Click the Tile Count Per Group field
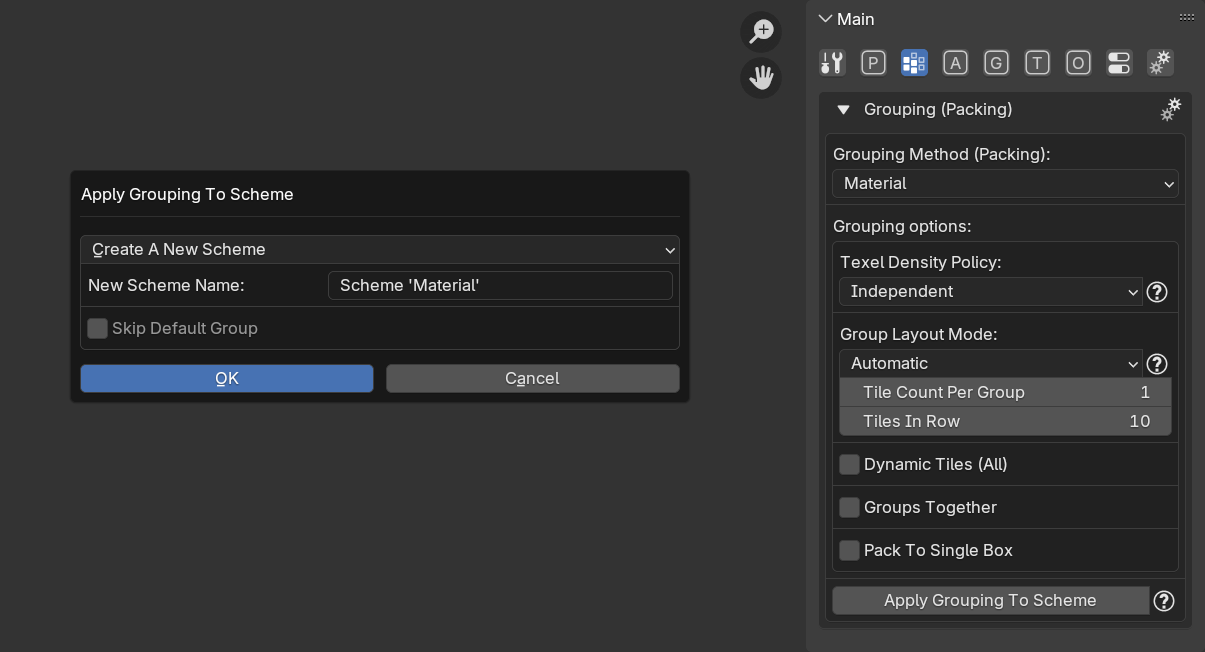 [1005, 392]
